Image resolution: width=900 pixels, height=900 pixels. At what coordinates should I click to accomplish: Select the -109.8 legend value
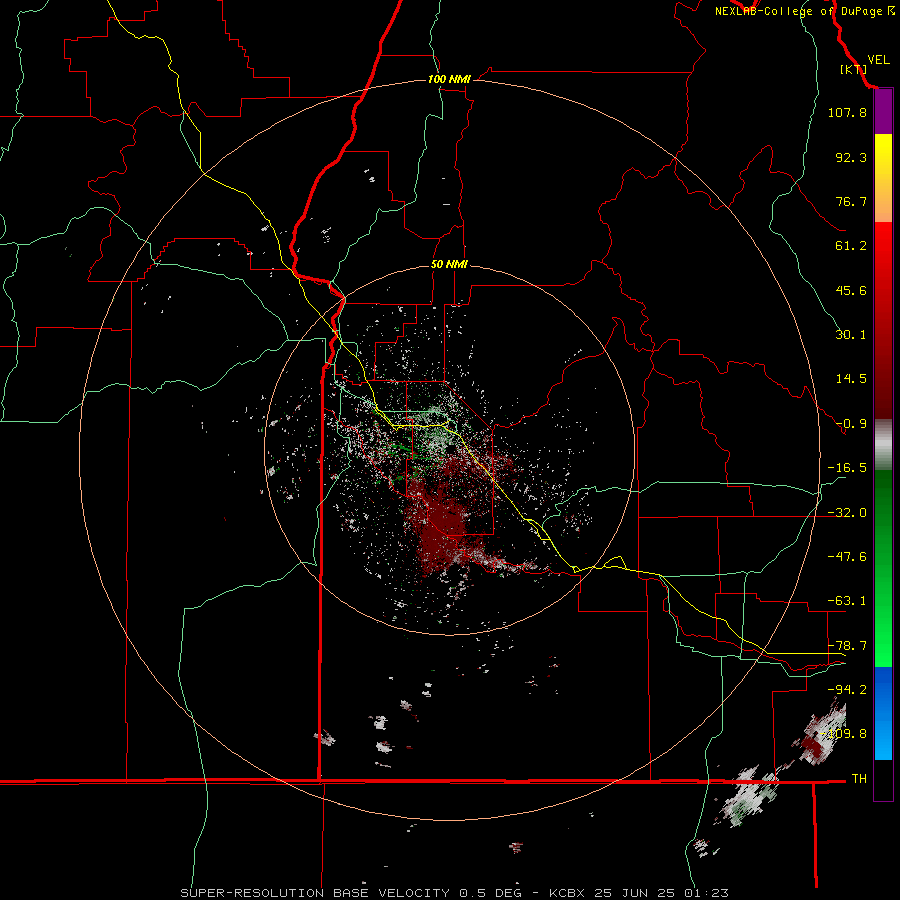843,734
